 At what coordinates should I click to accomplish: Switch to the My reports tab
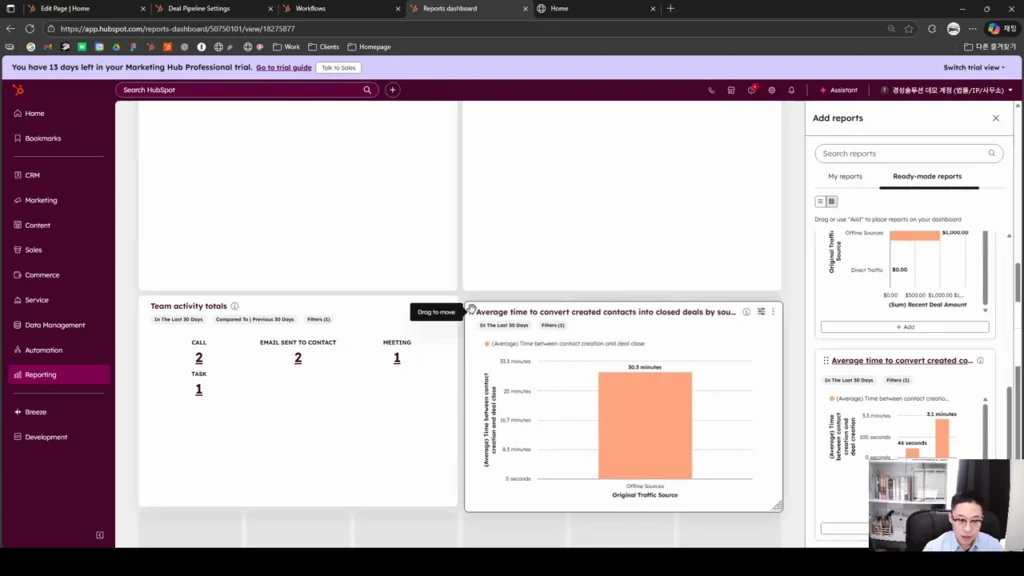coord(845,176)
